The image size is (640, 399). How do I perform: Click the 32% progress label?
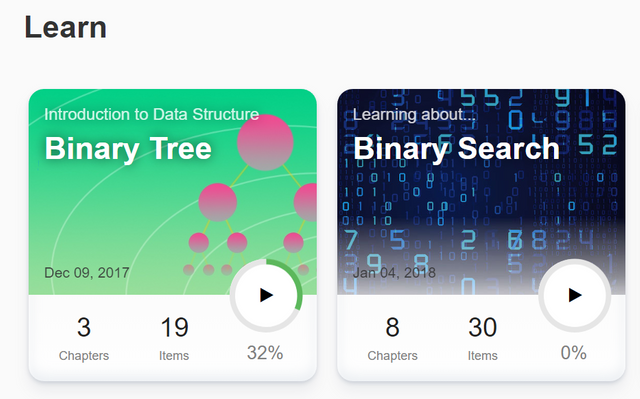265,353
